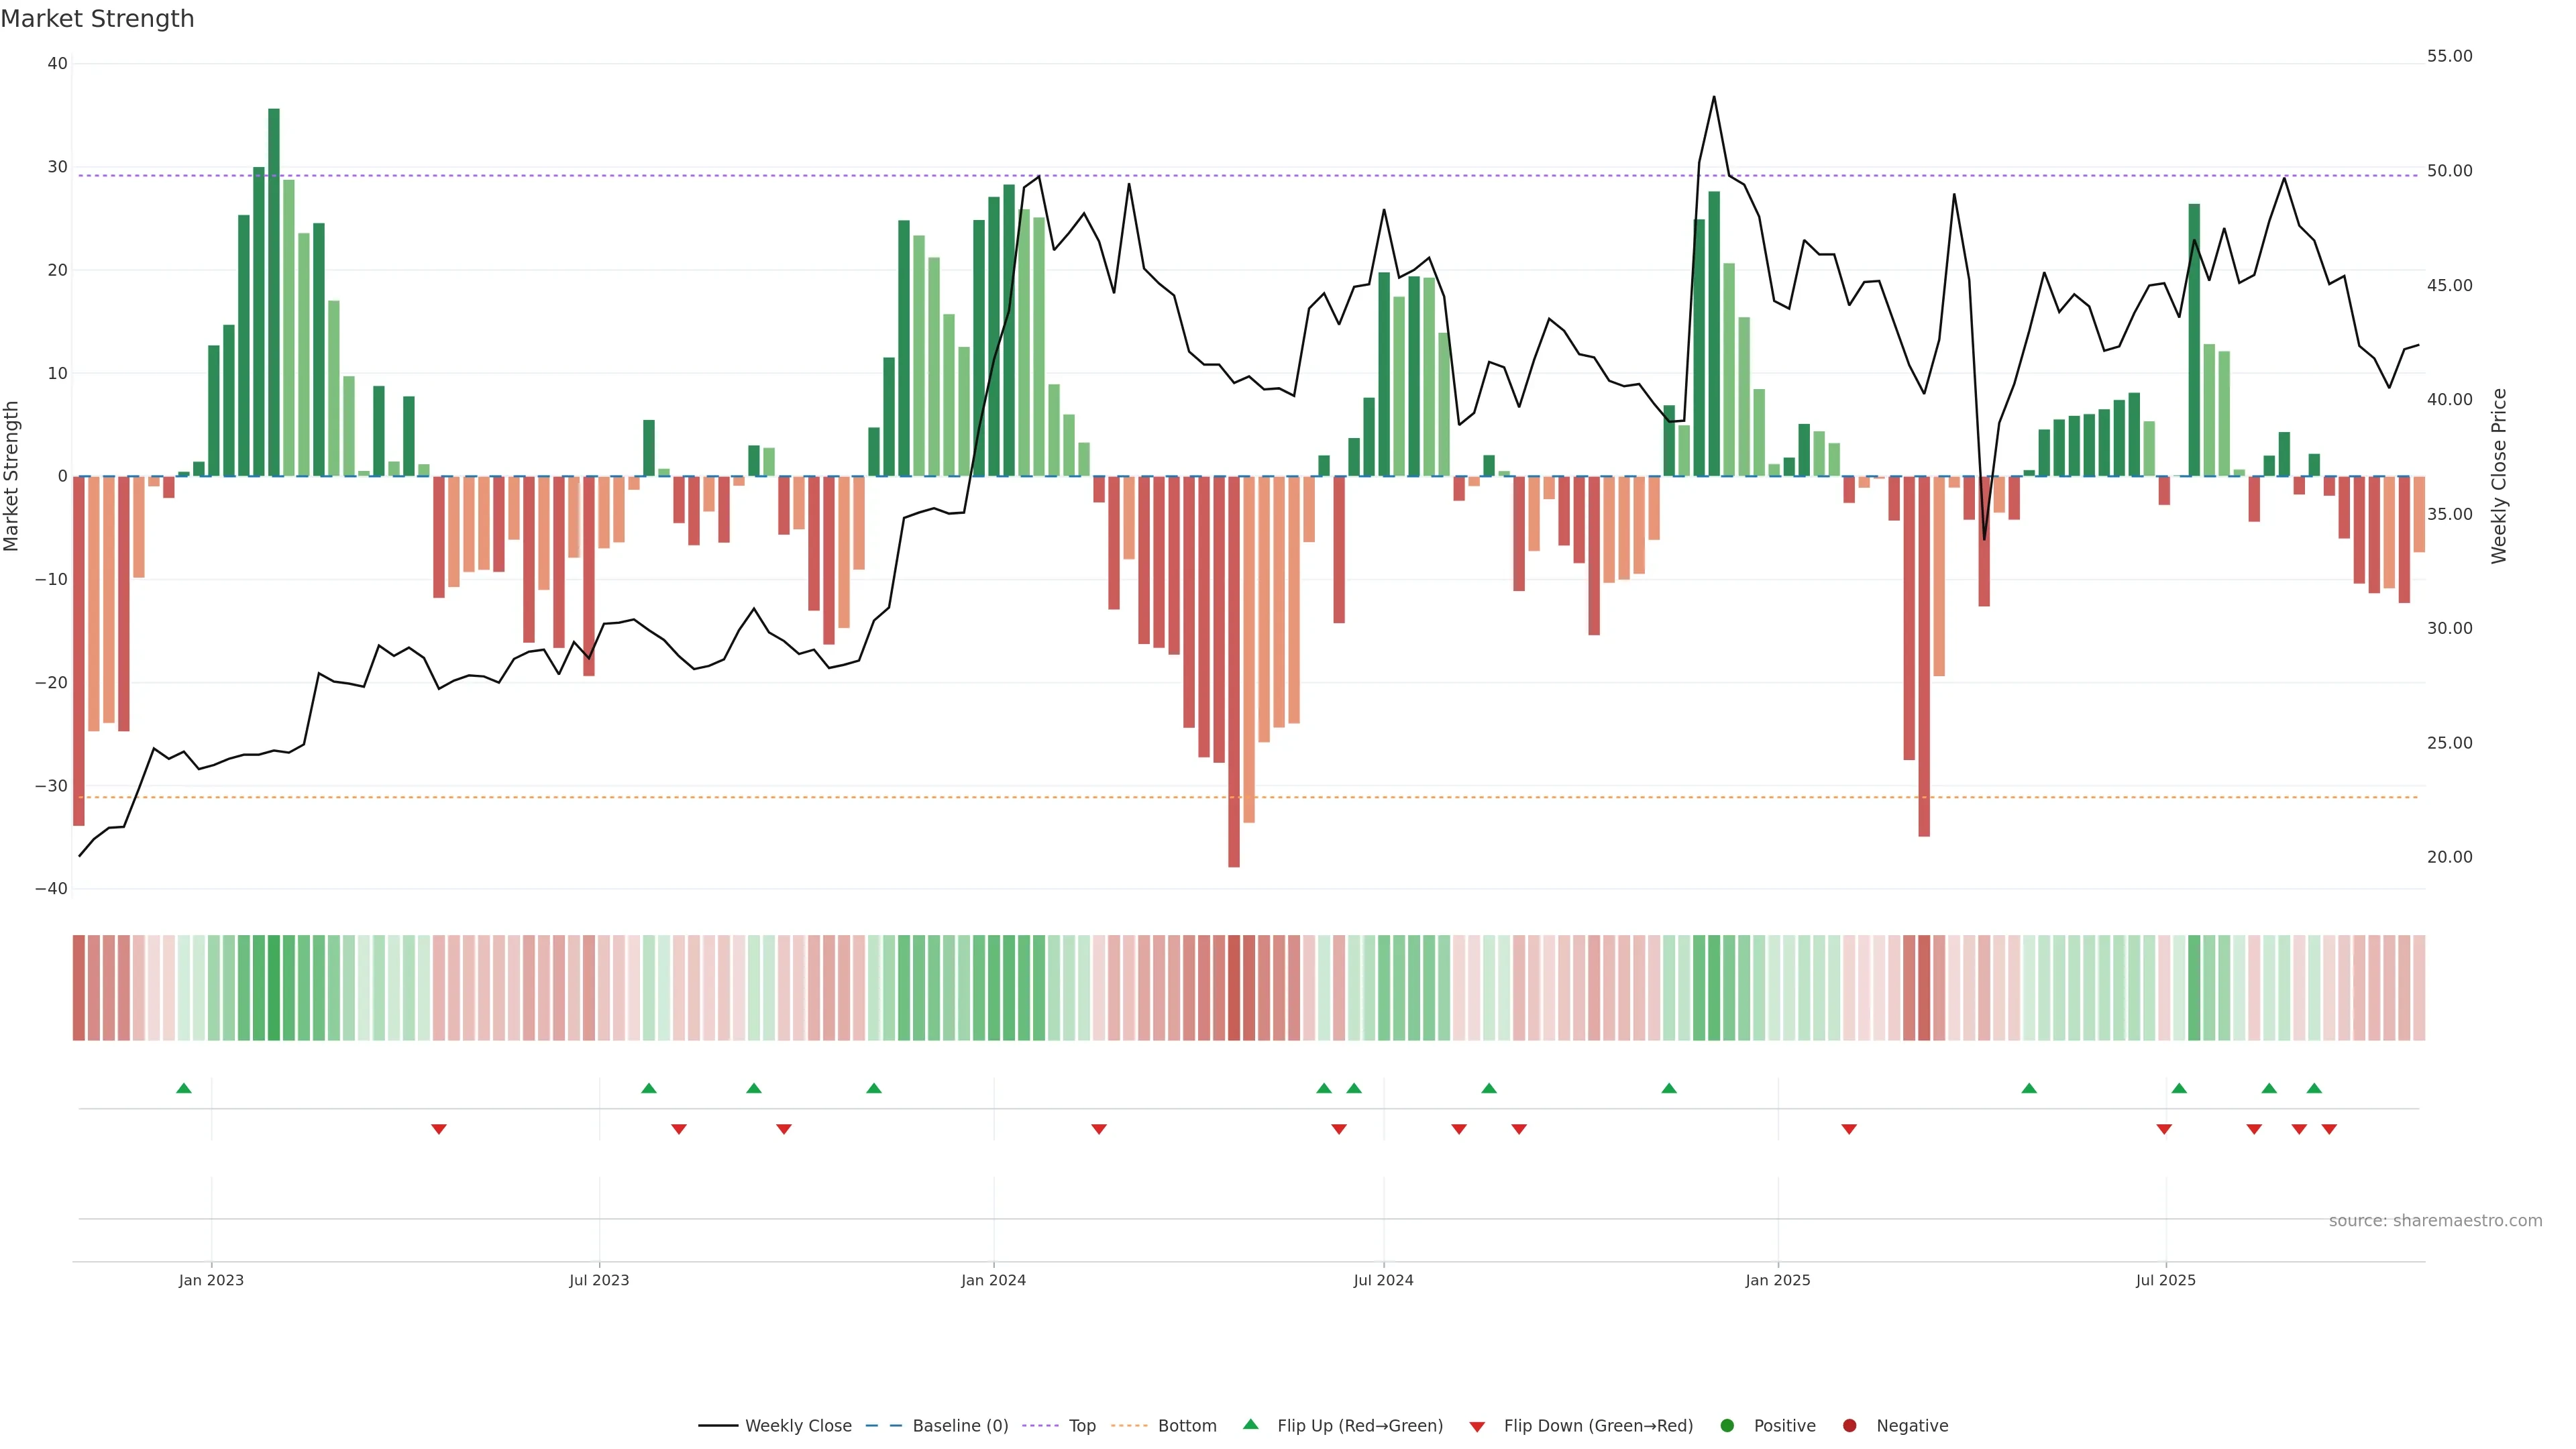Click the darkest green heatmap strip cell in early 2023

(274, 988)
